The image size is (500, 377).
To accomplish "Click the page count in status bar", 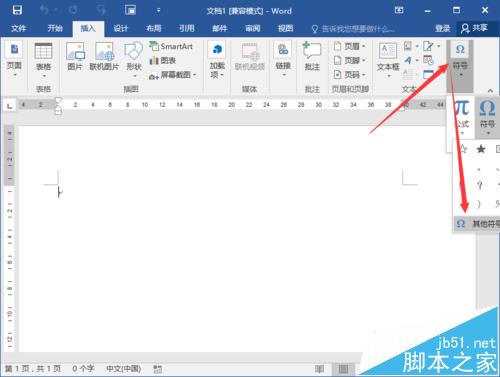I will [x=33, y=369].
